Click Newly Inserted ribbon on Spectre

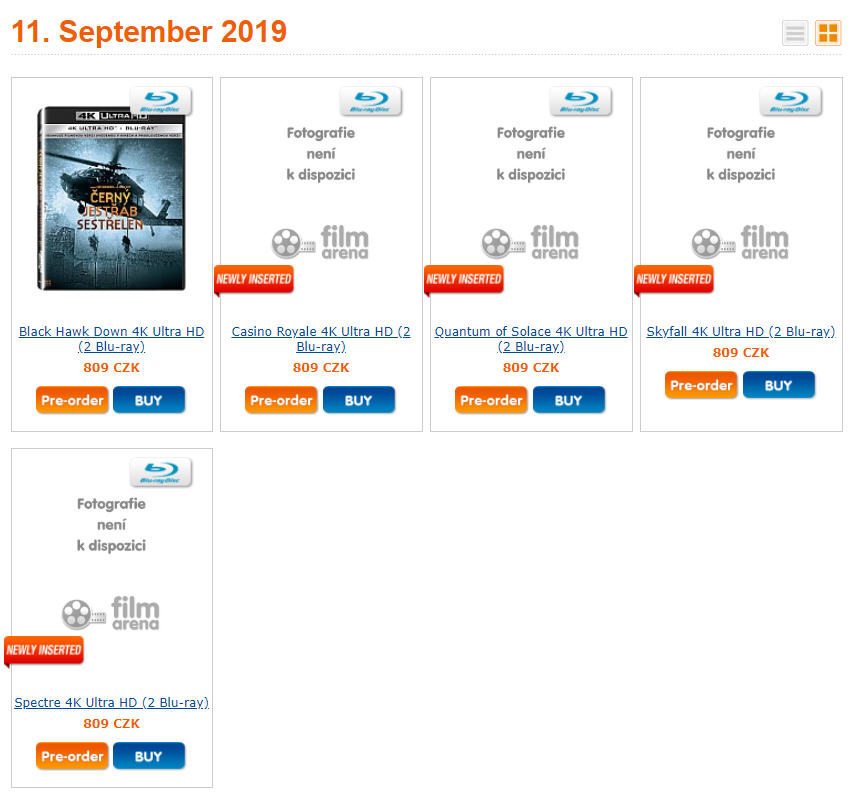(x=44, y=650)
